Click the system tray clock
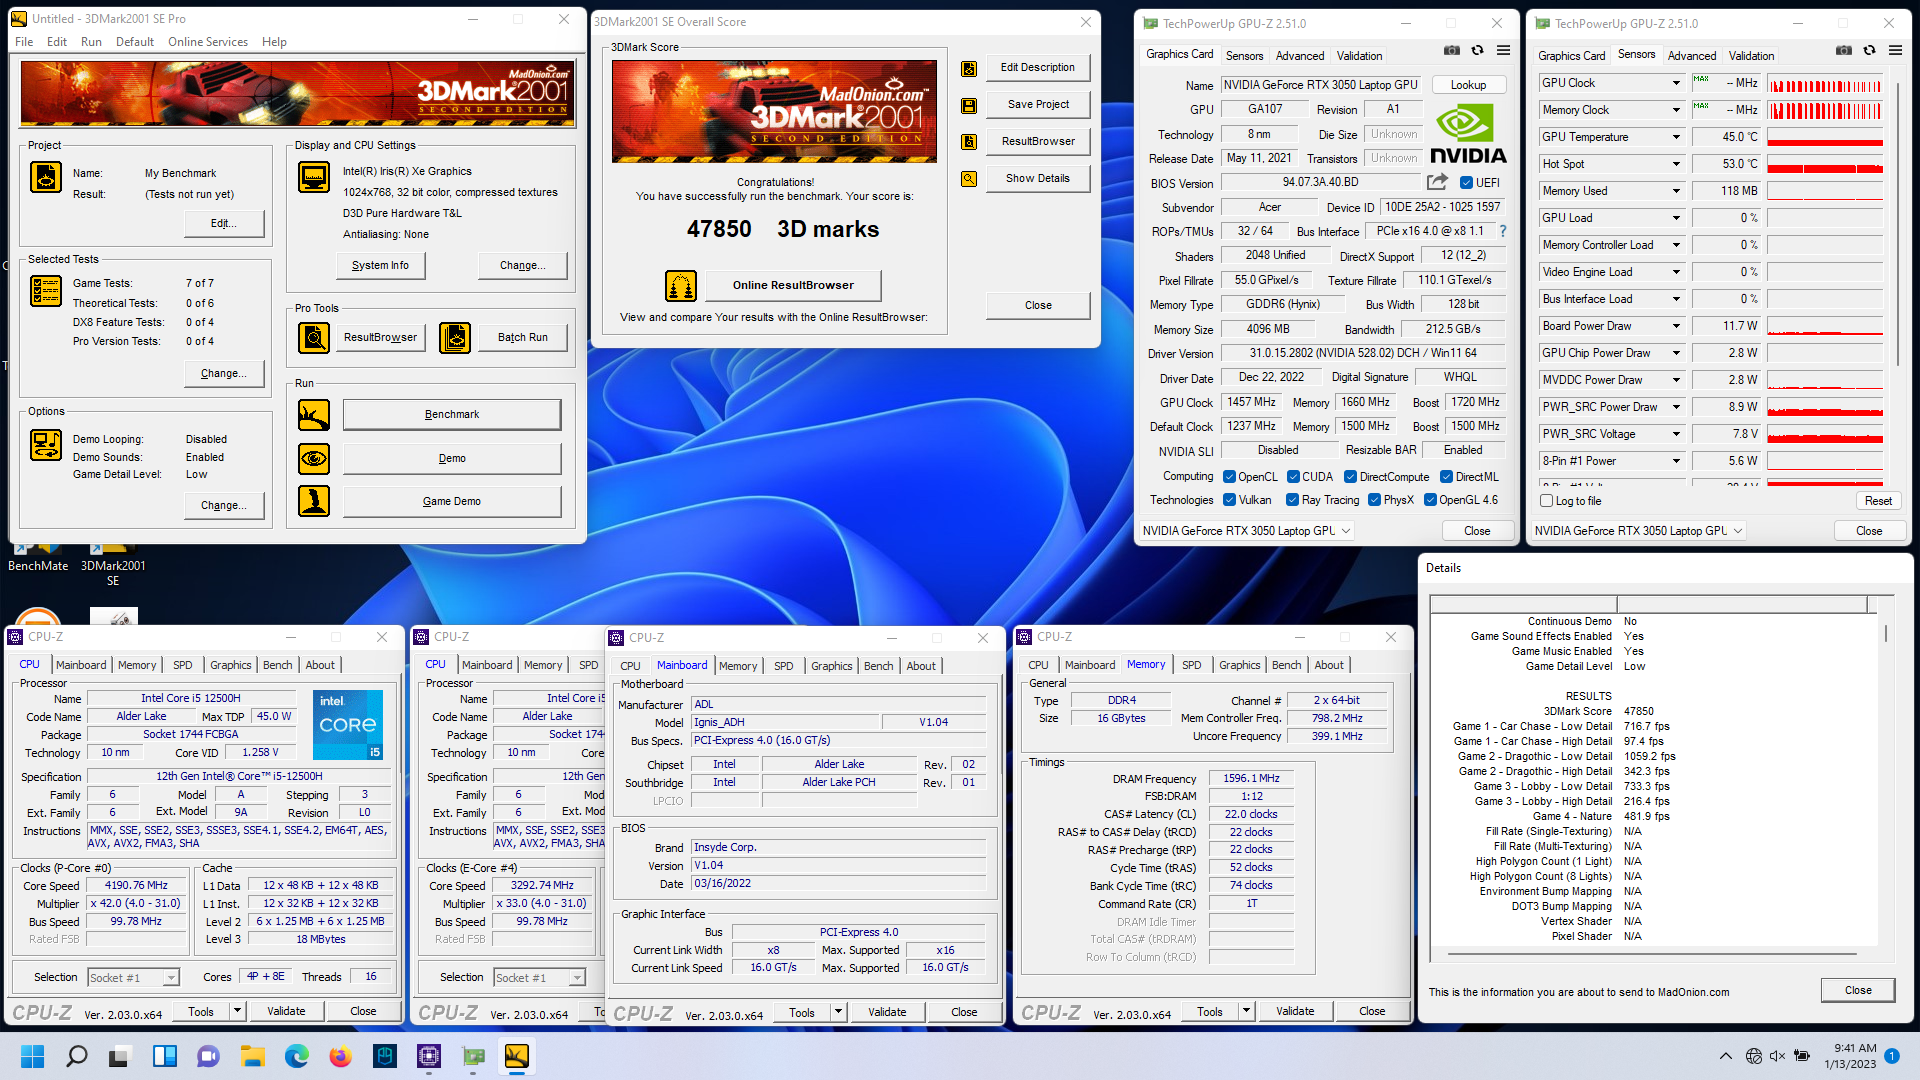The height and width of the screenshot is (1080, 1920). pos(1850,1056)
